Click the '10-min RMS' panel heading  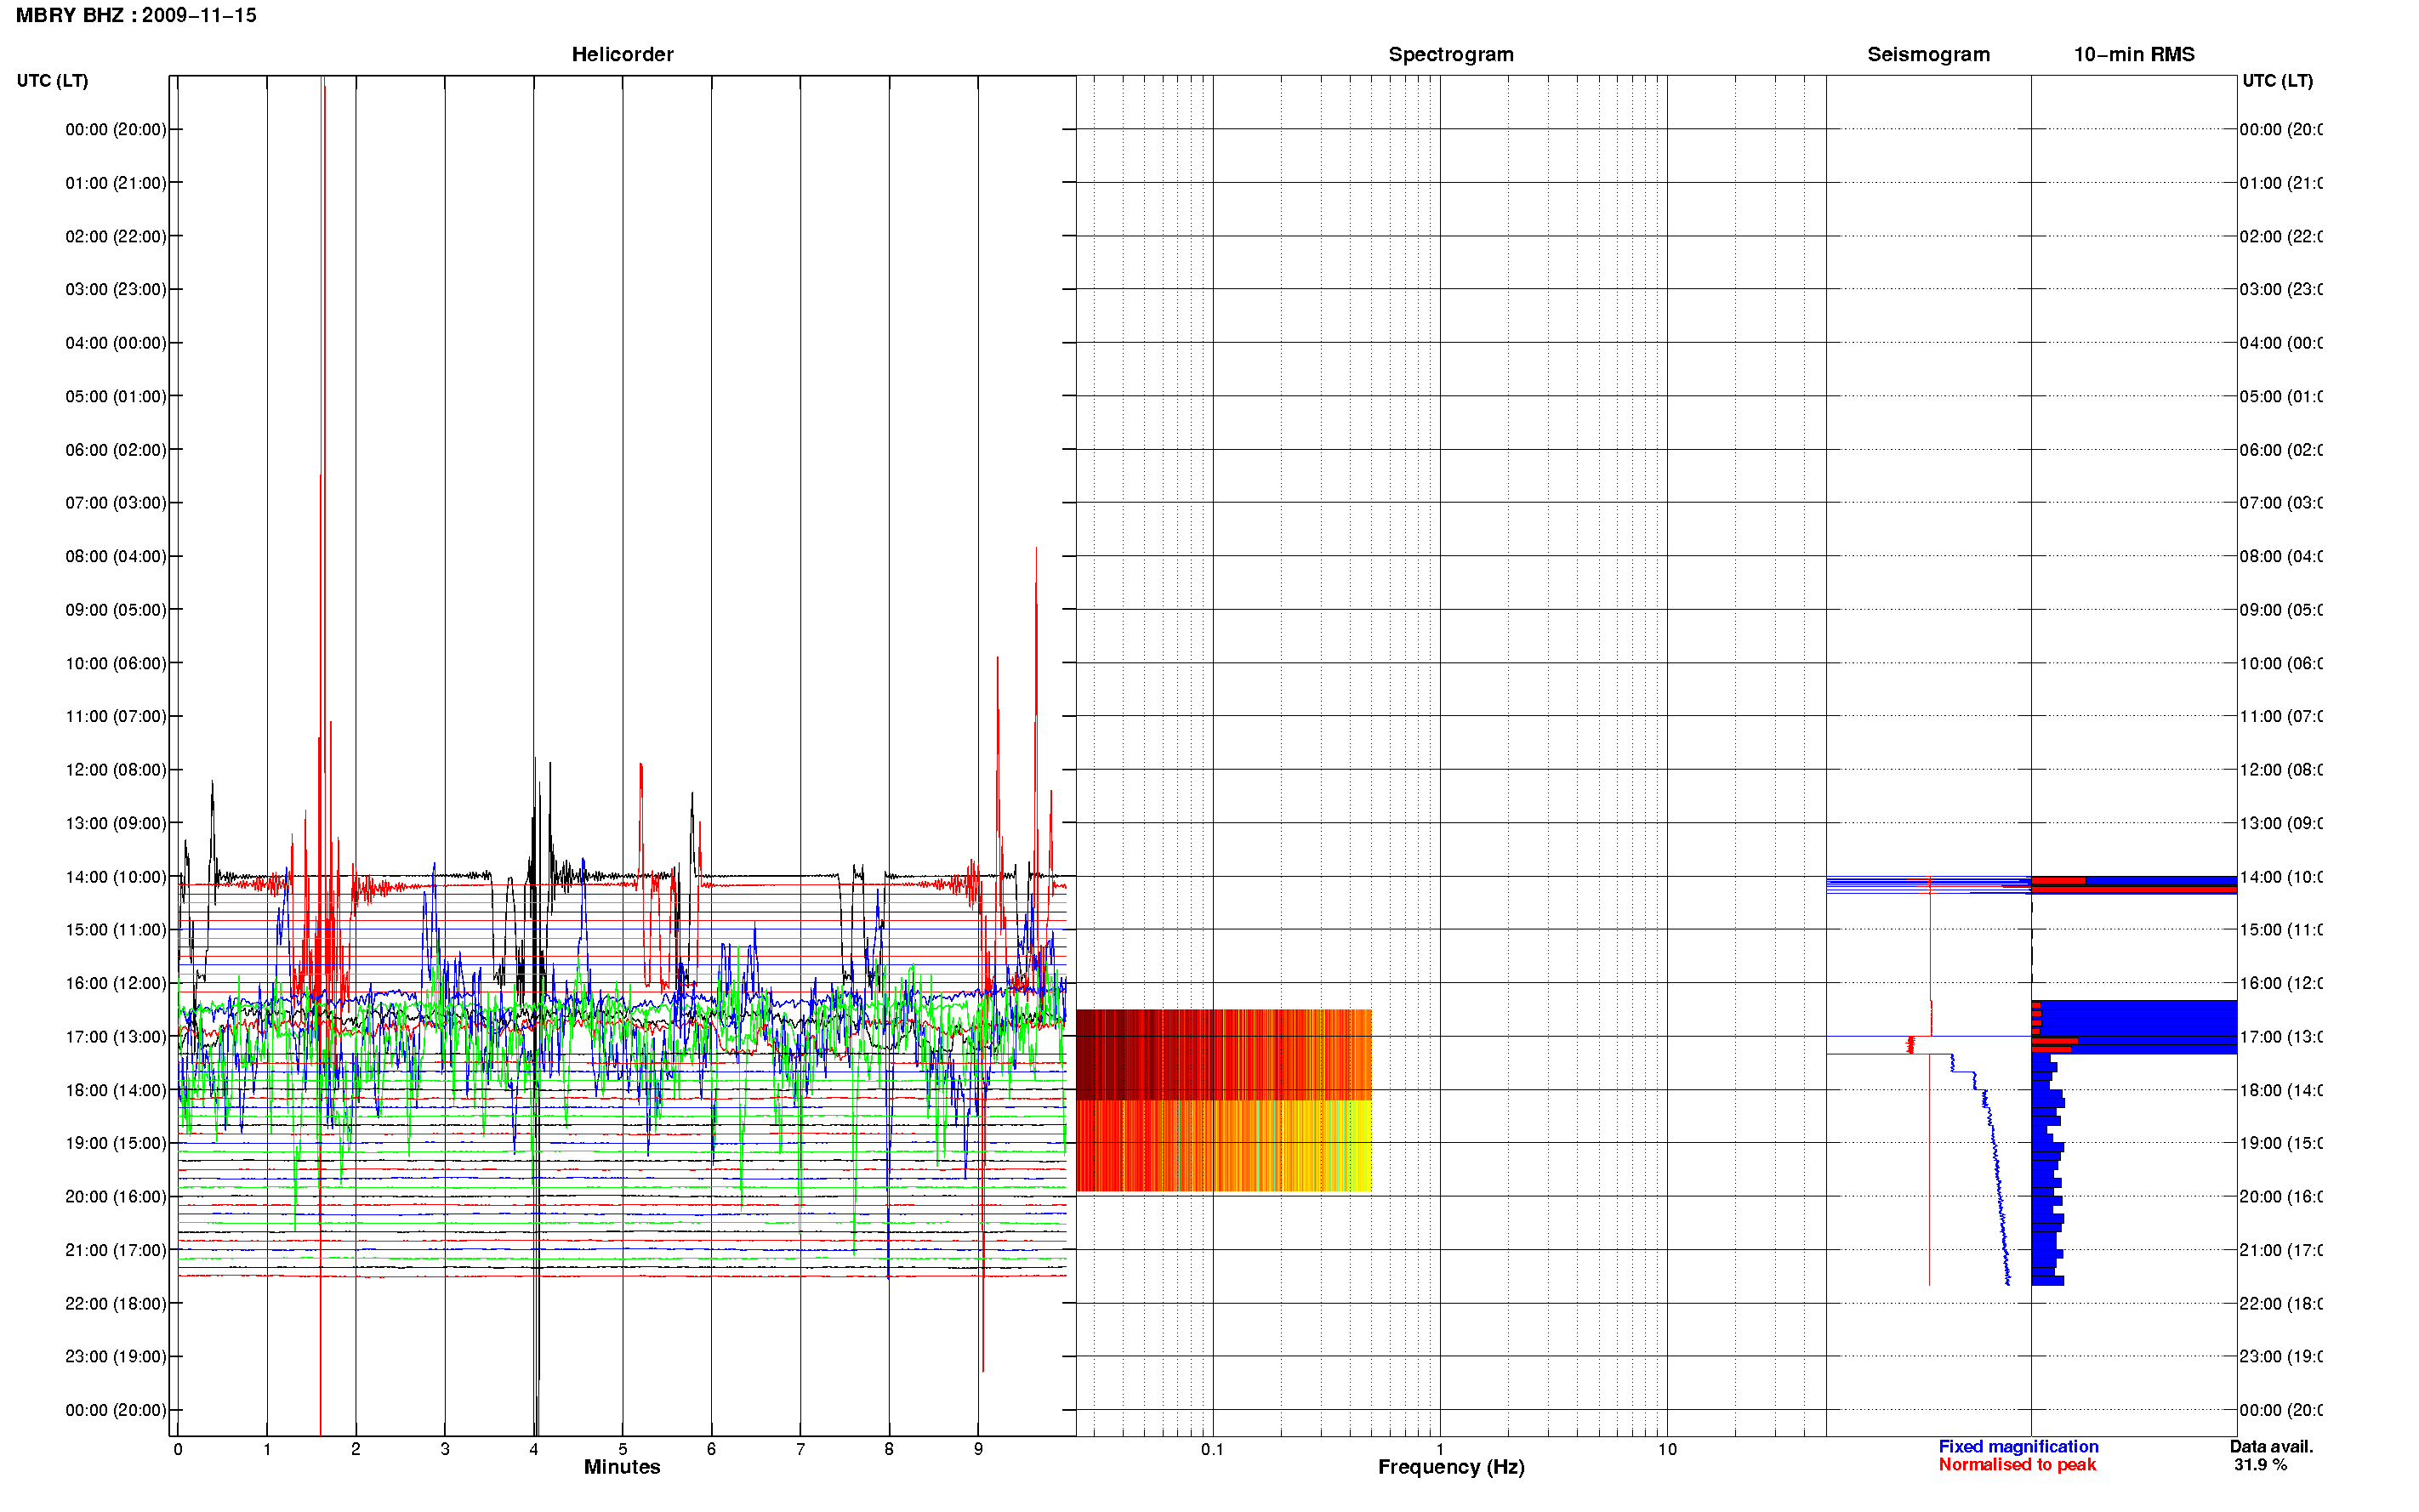click(2133, 54)
